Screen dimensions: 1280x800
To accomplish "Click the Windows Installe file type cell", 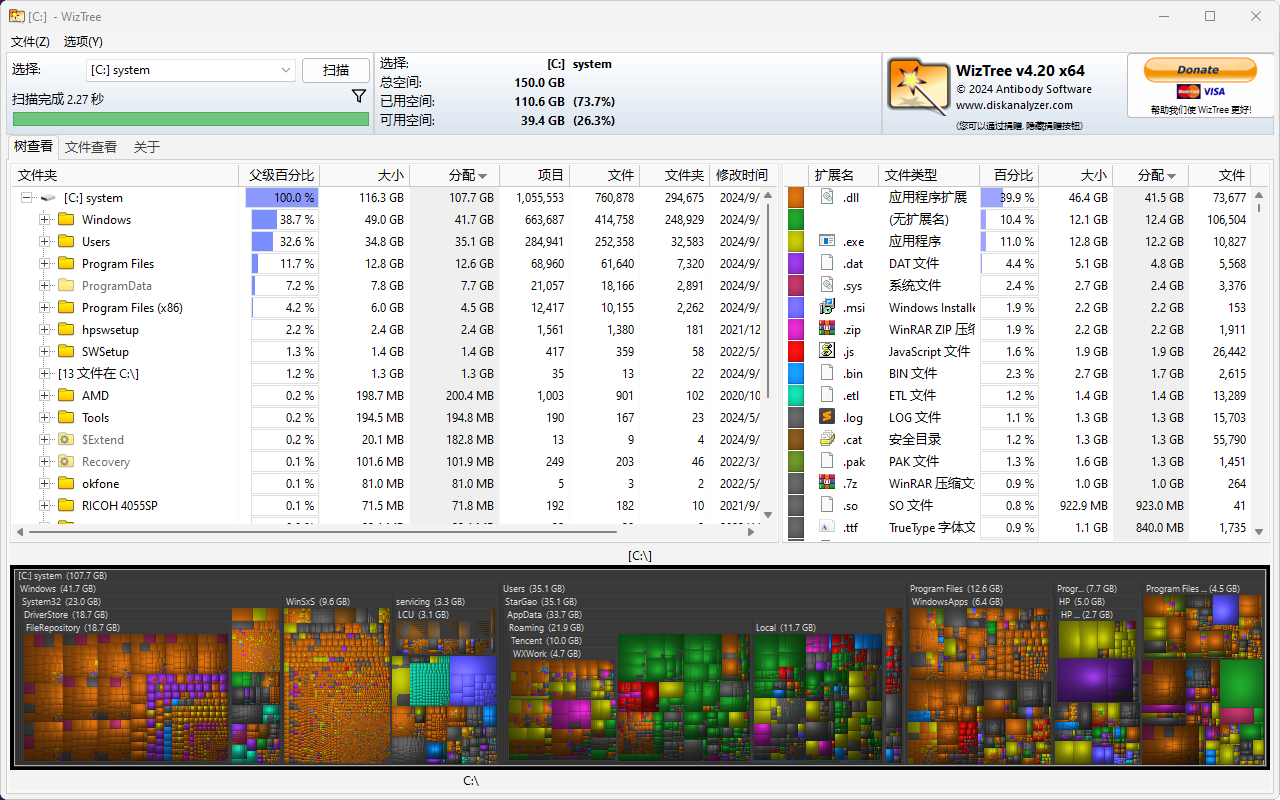I will click(x=932, y=308).
